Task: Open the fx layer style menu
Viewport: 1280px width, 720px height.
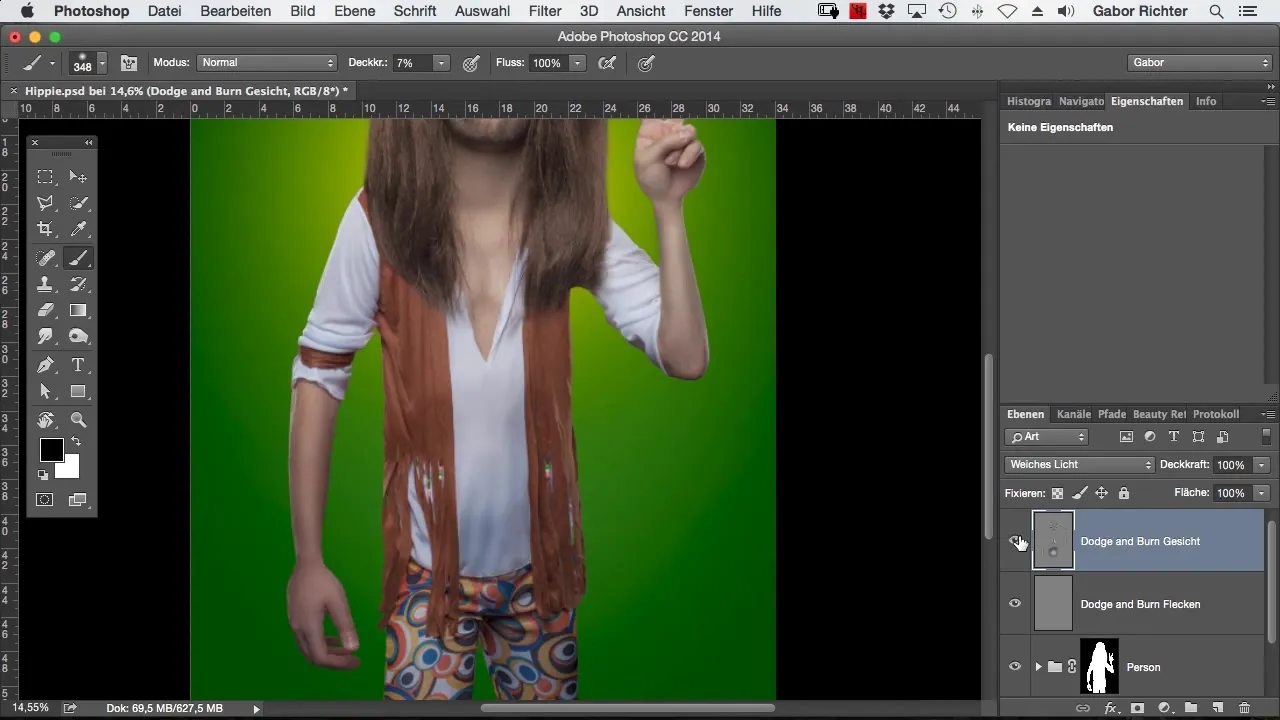Action: tap(1110, 708)
